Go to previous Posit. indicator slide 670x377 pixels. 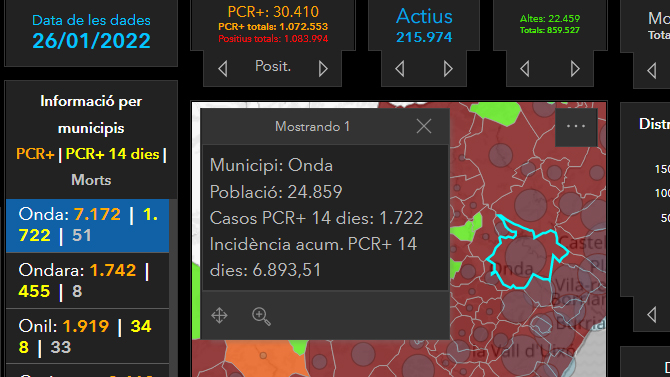[223, 68]
